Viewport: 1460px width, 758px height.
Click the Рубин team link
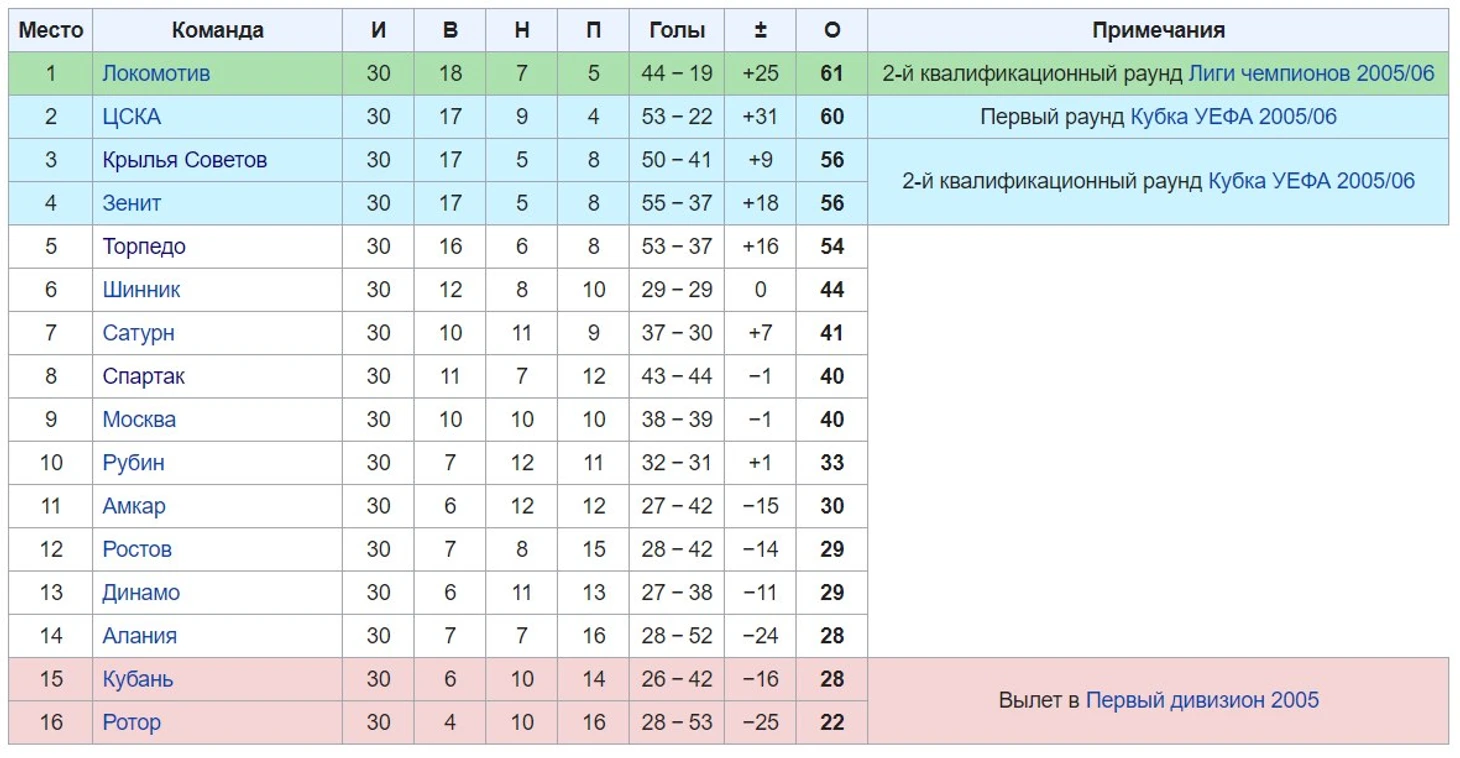(133, 463)
